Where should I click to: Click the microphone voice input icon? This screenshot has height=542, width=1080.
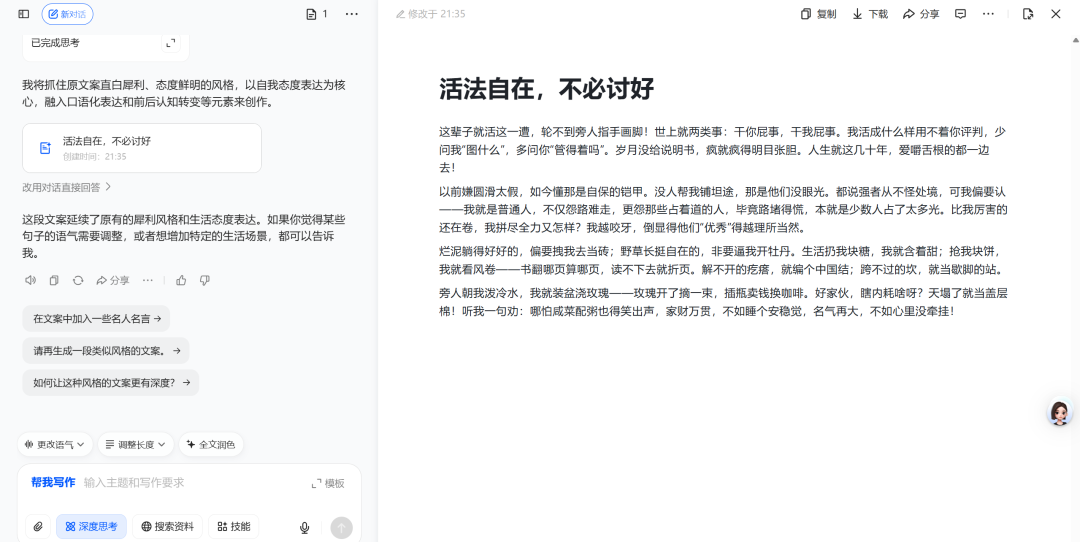305,527
